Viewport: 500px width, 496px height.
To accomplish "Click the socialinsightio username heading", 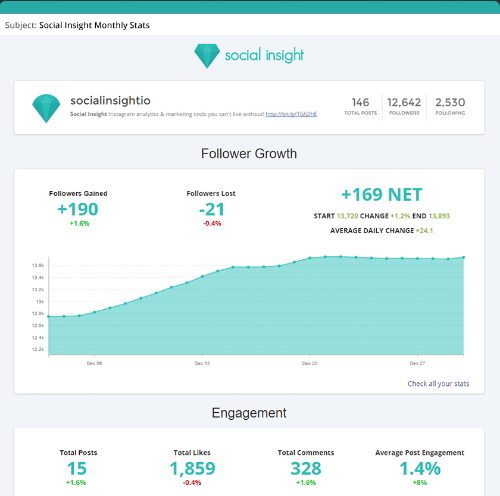I will (x=110, y=100).
